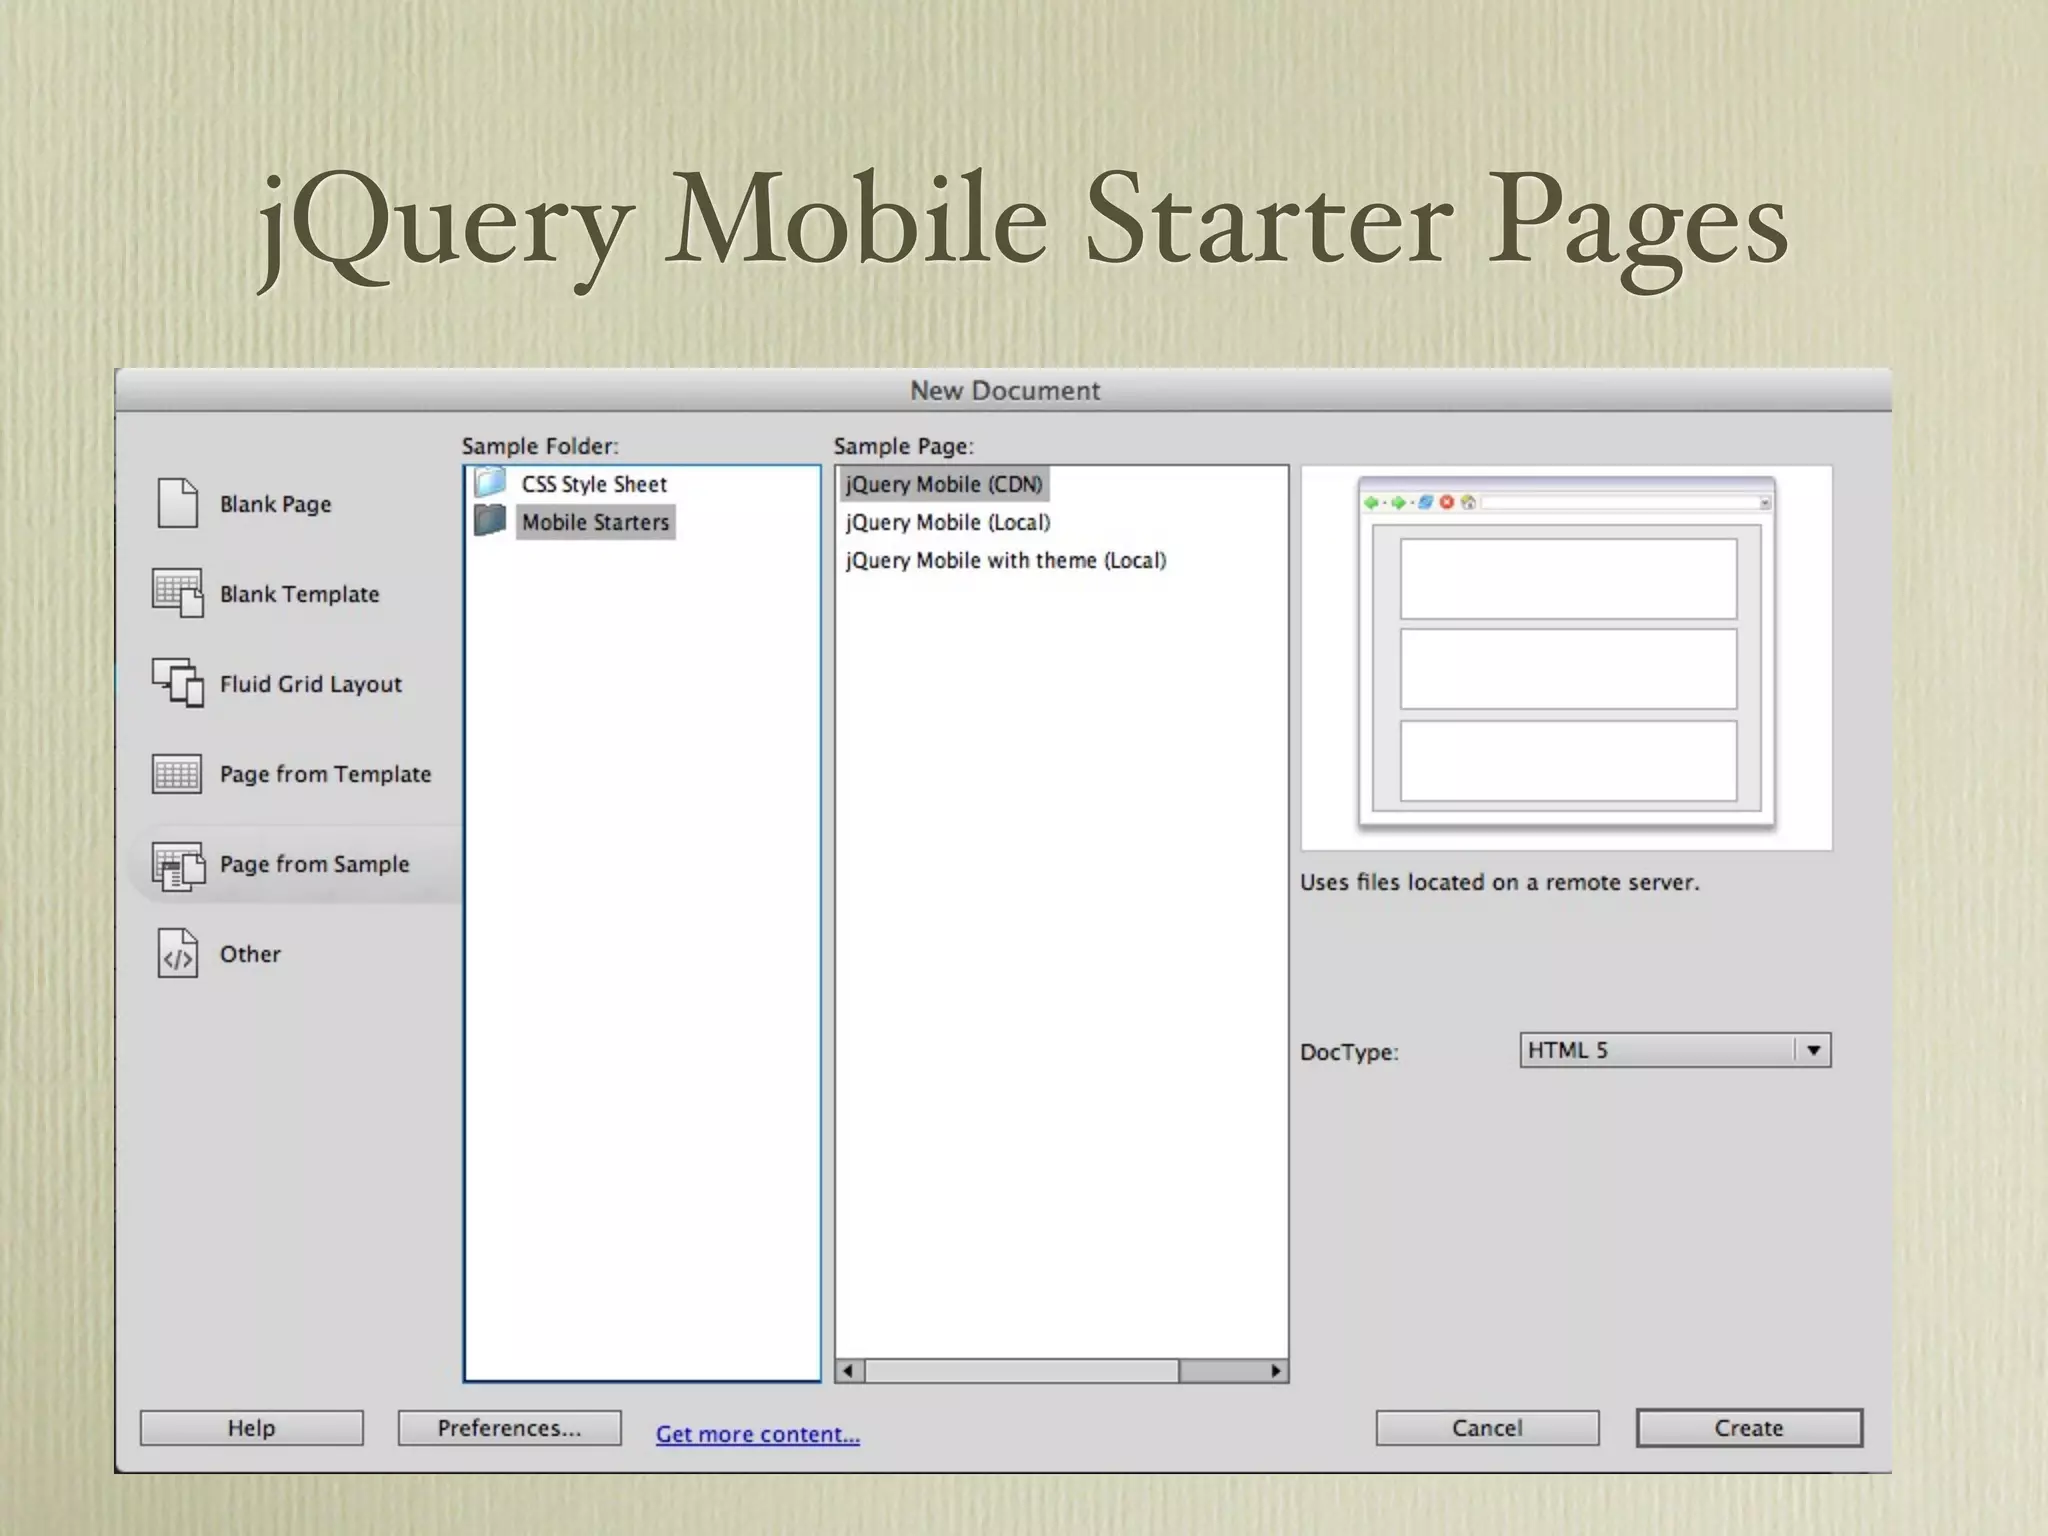Click the Blank Template icon
The height and width of the screenshot is (1536, 2048).
point(177,593)
